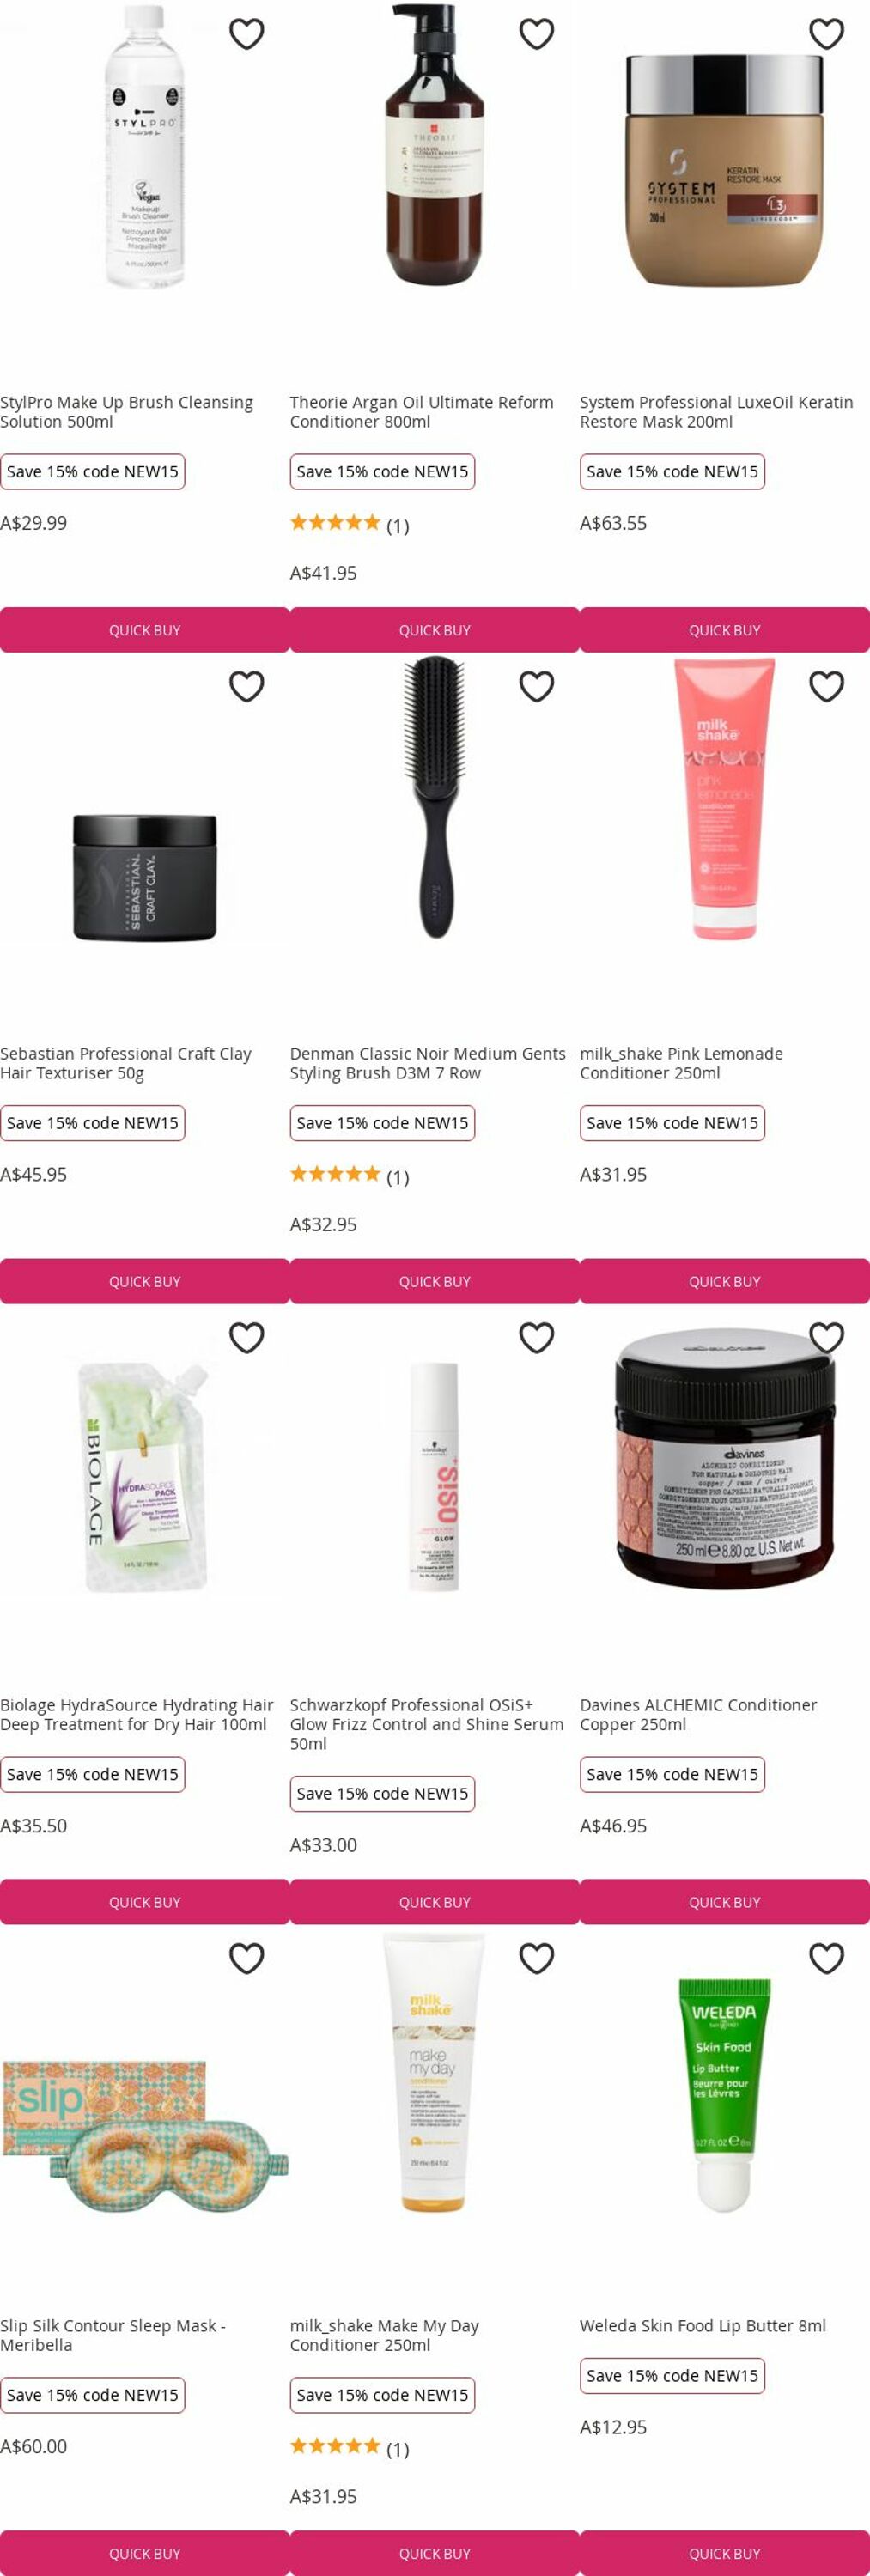The height and width of the screenshot is (2576, 870).
Task: Quick buy Davines ALCHEMIC Conditioner Copper
Action: click(x=725, y=1902)
